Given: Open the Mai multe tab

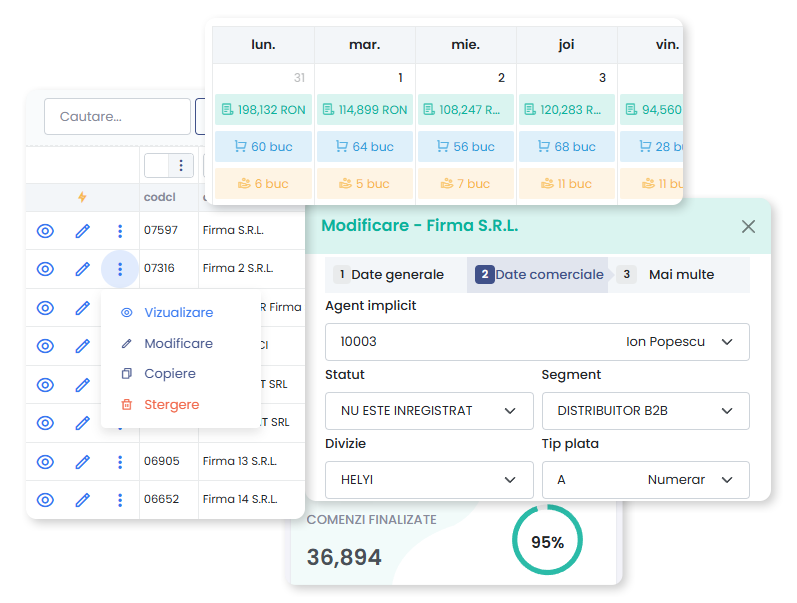Looking at the screenshot, I should tap(680, 275).
